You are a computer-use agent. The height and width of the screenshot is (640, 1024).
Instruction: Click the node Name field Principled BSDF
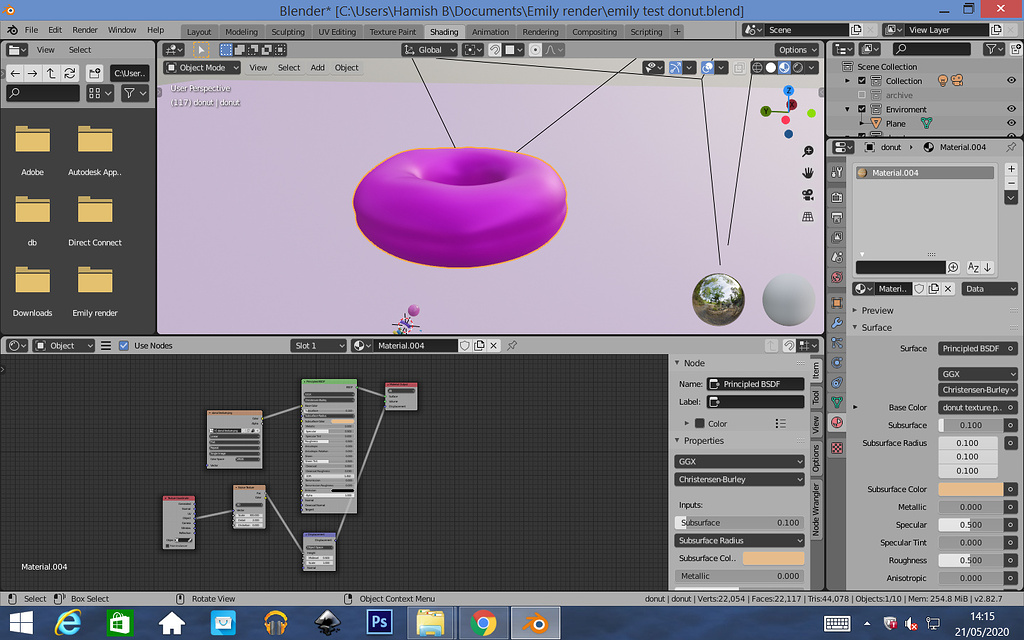(756, 384)
